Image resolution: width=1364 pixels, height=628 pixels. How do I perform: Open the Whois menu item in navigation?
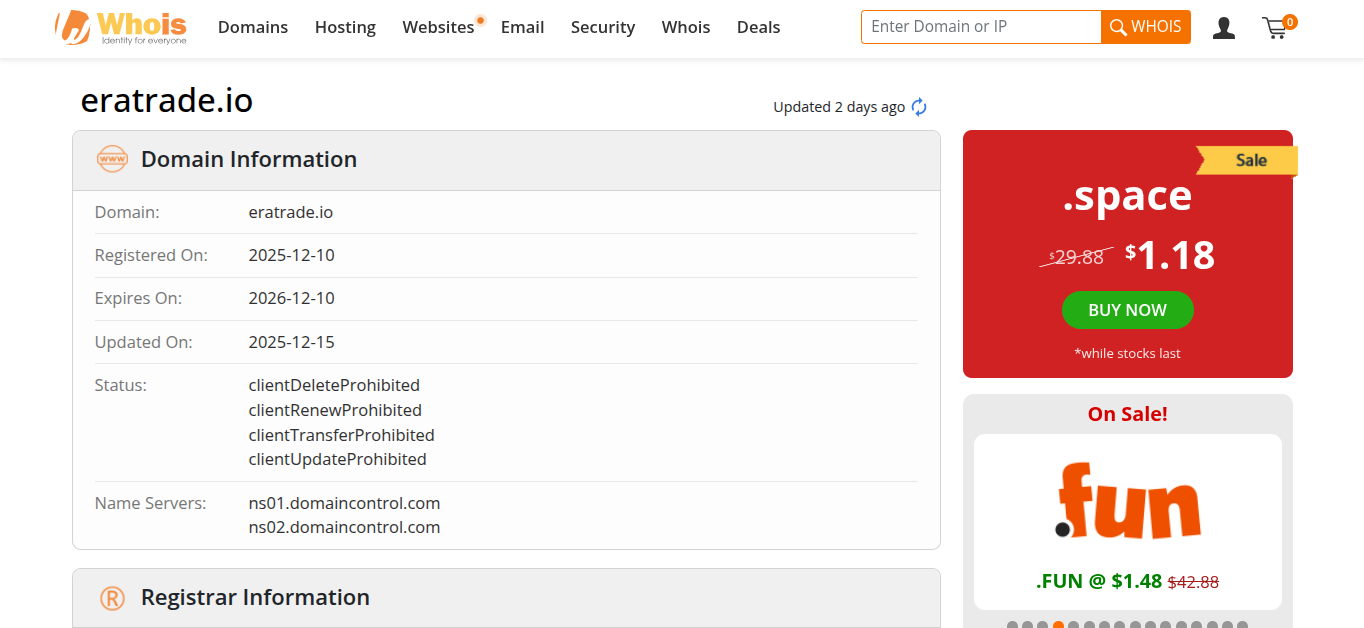pyautogui.click(x=686, y=27)
